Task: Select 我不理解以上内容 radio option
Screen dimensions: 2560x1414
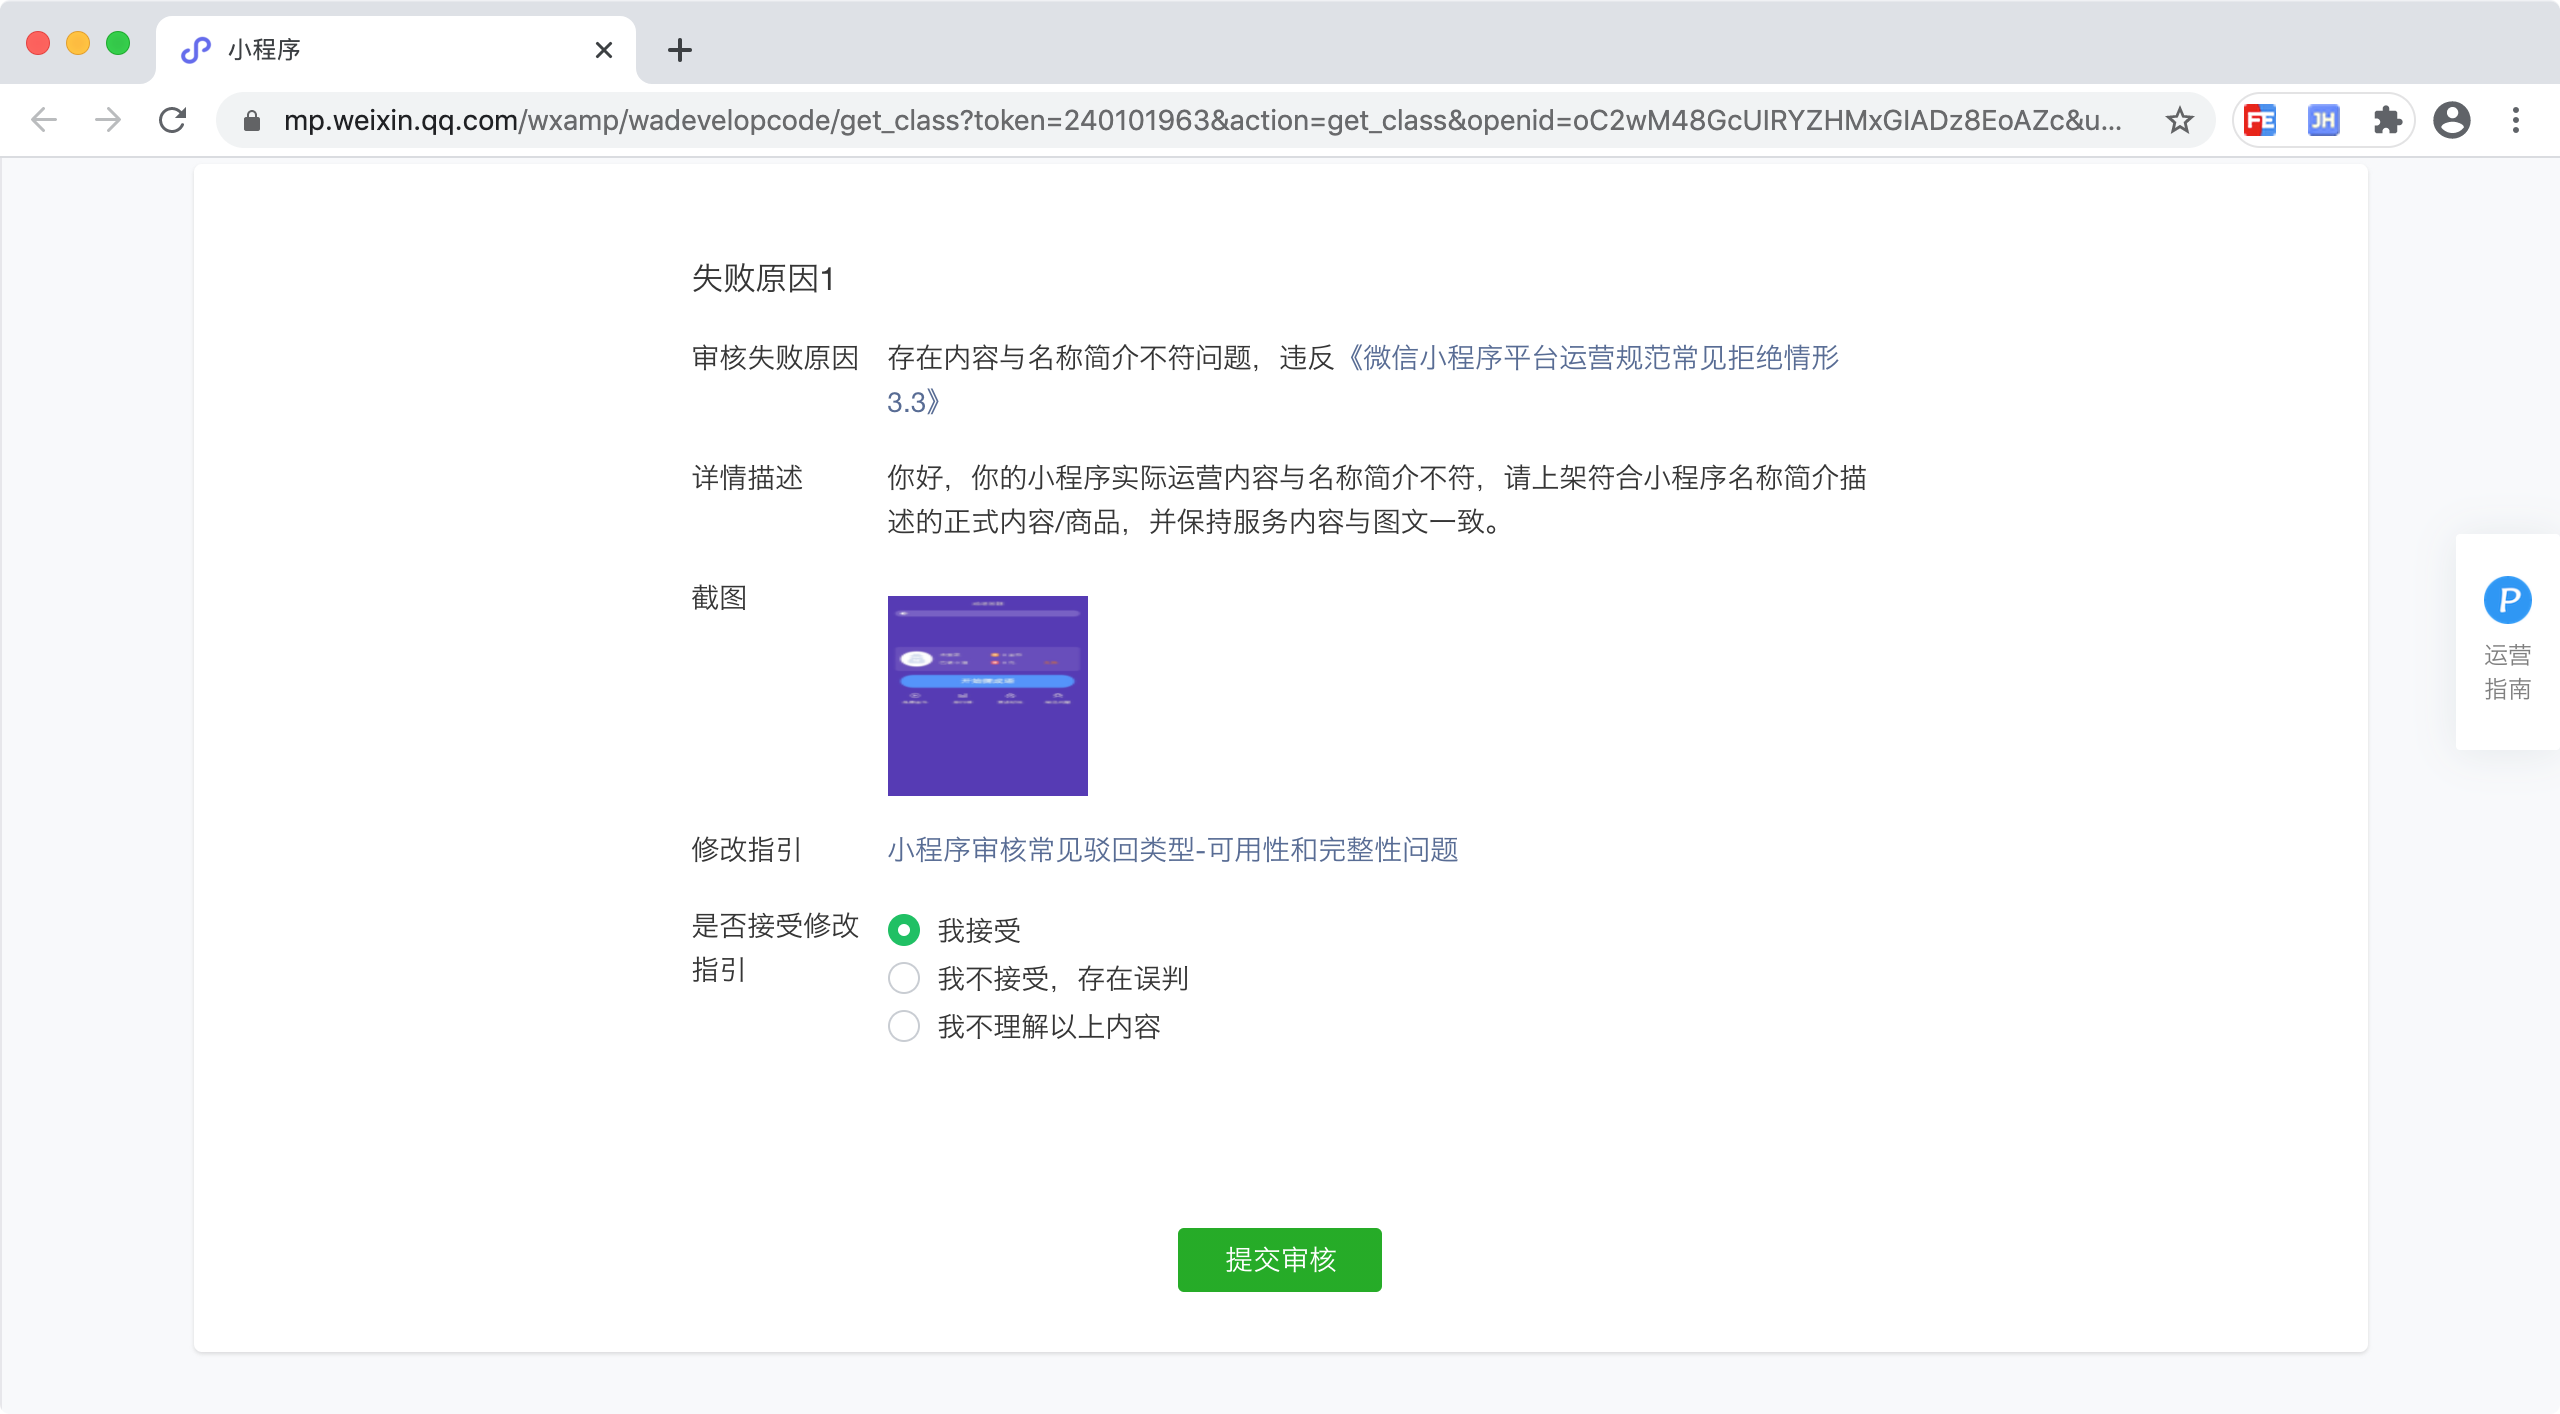Action: point(904,1026)
